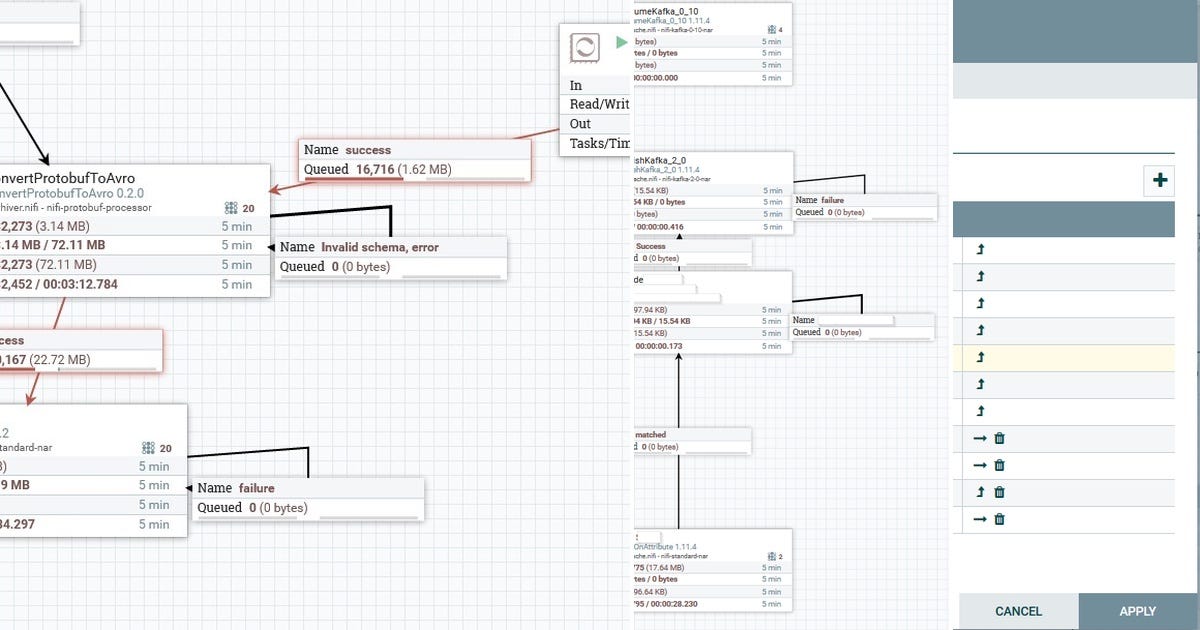
Task: Click the right arrow in the last property row
Action: coord(980,519)
